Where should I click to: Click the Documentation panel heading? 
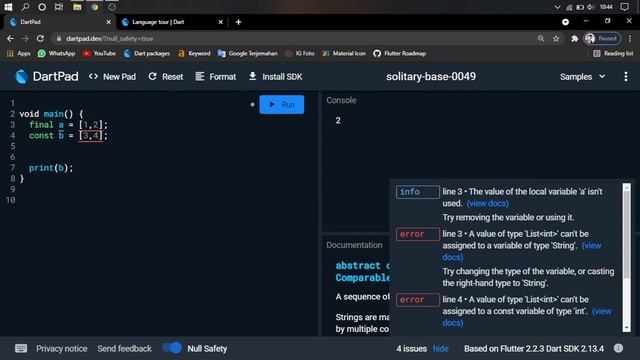point(354,245)
